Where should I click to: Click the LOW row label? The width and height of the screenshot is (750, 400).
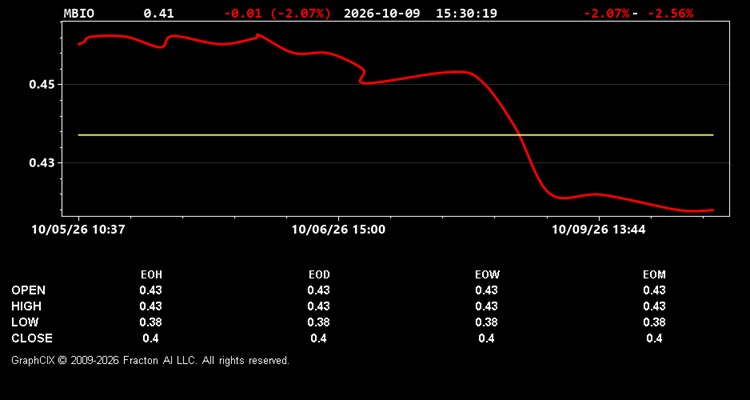point(25,322)
